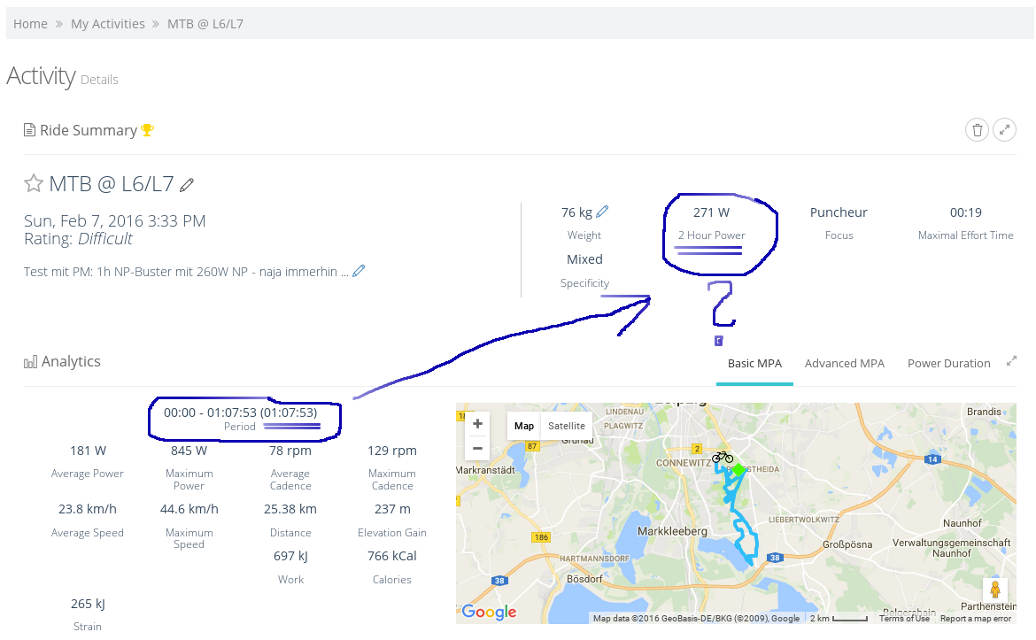Zoom in on the map
Image resolution: width=1036 pixels, height=640 pixels.
pyautogui.click(x=478, y=424)
